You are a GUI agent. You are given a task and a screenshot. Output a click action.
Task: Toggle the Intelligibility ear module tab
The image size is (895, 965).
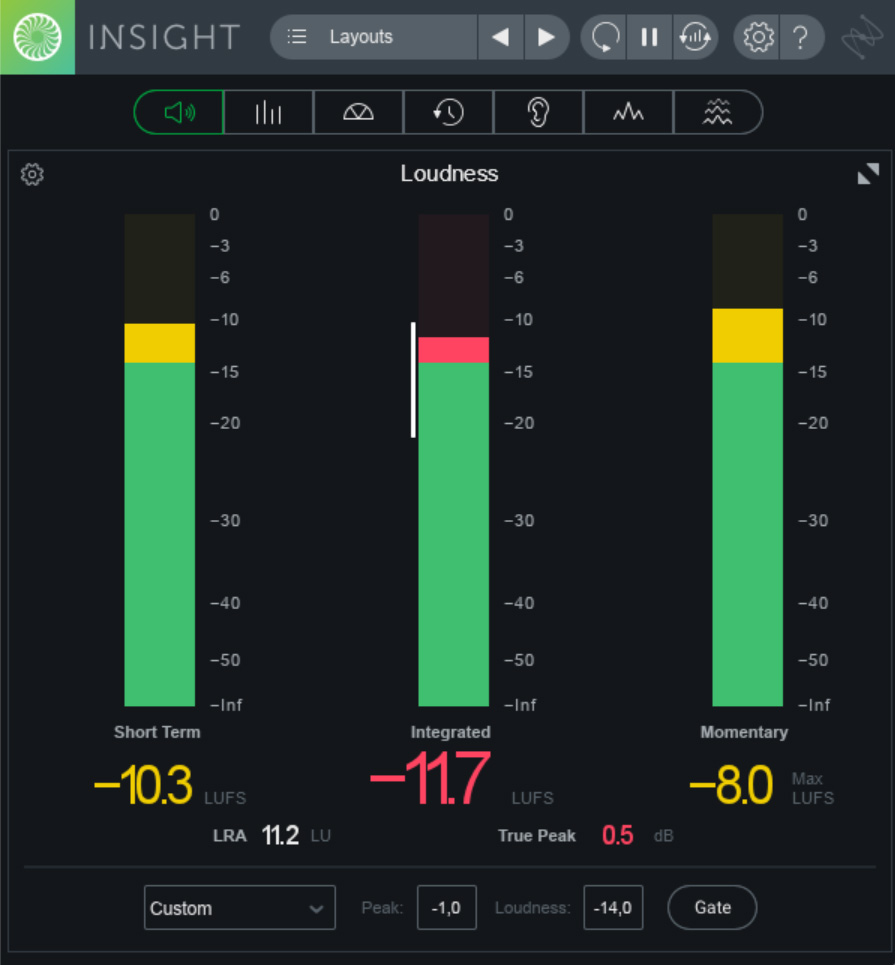538,112
